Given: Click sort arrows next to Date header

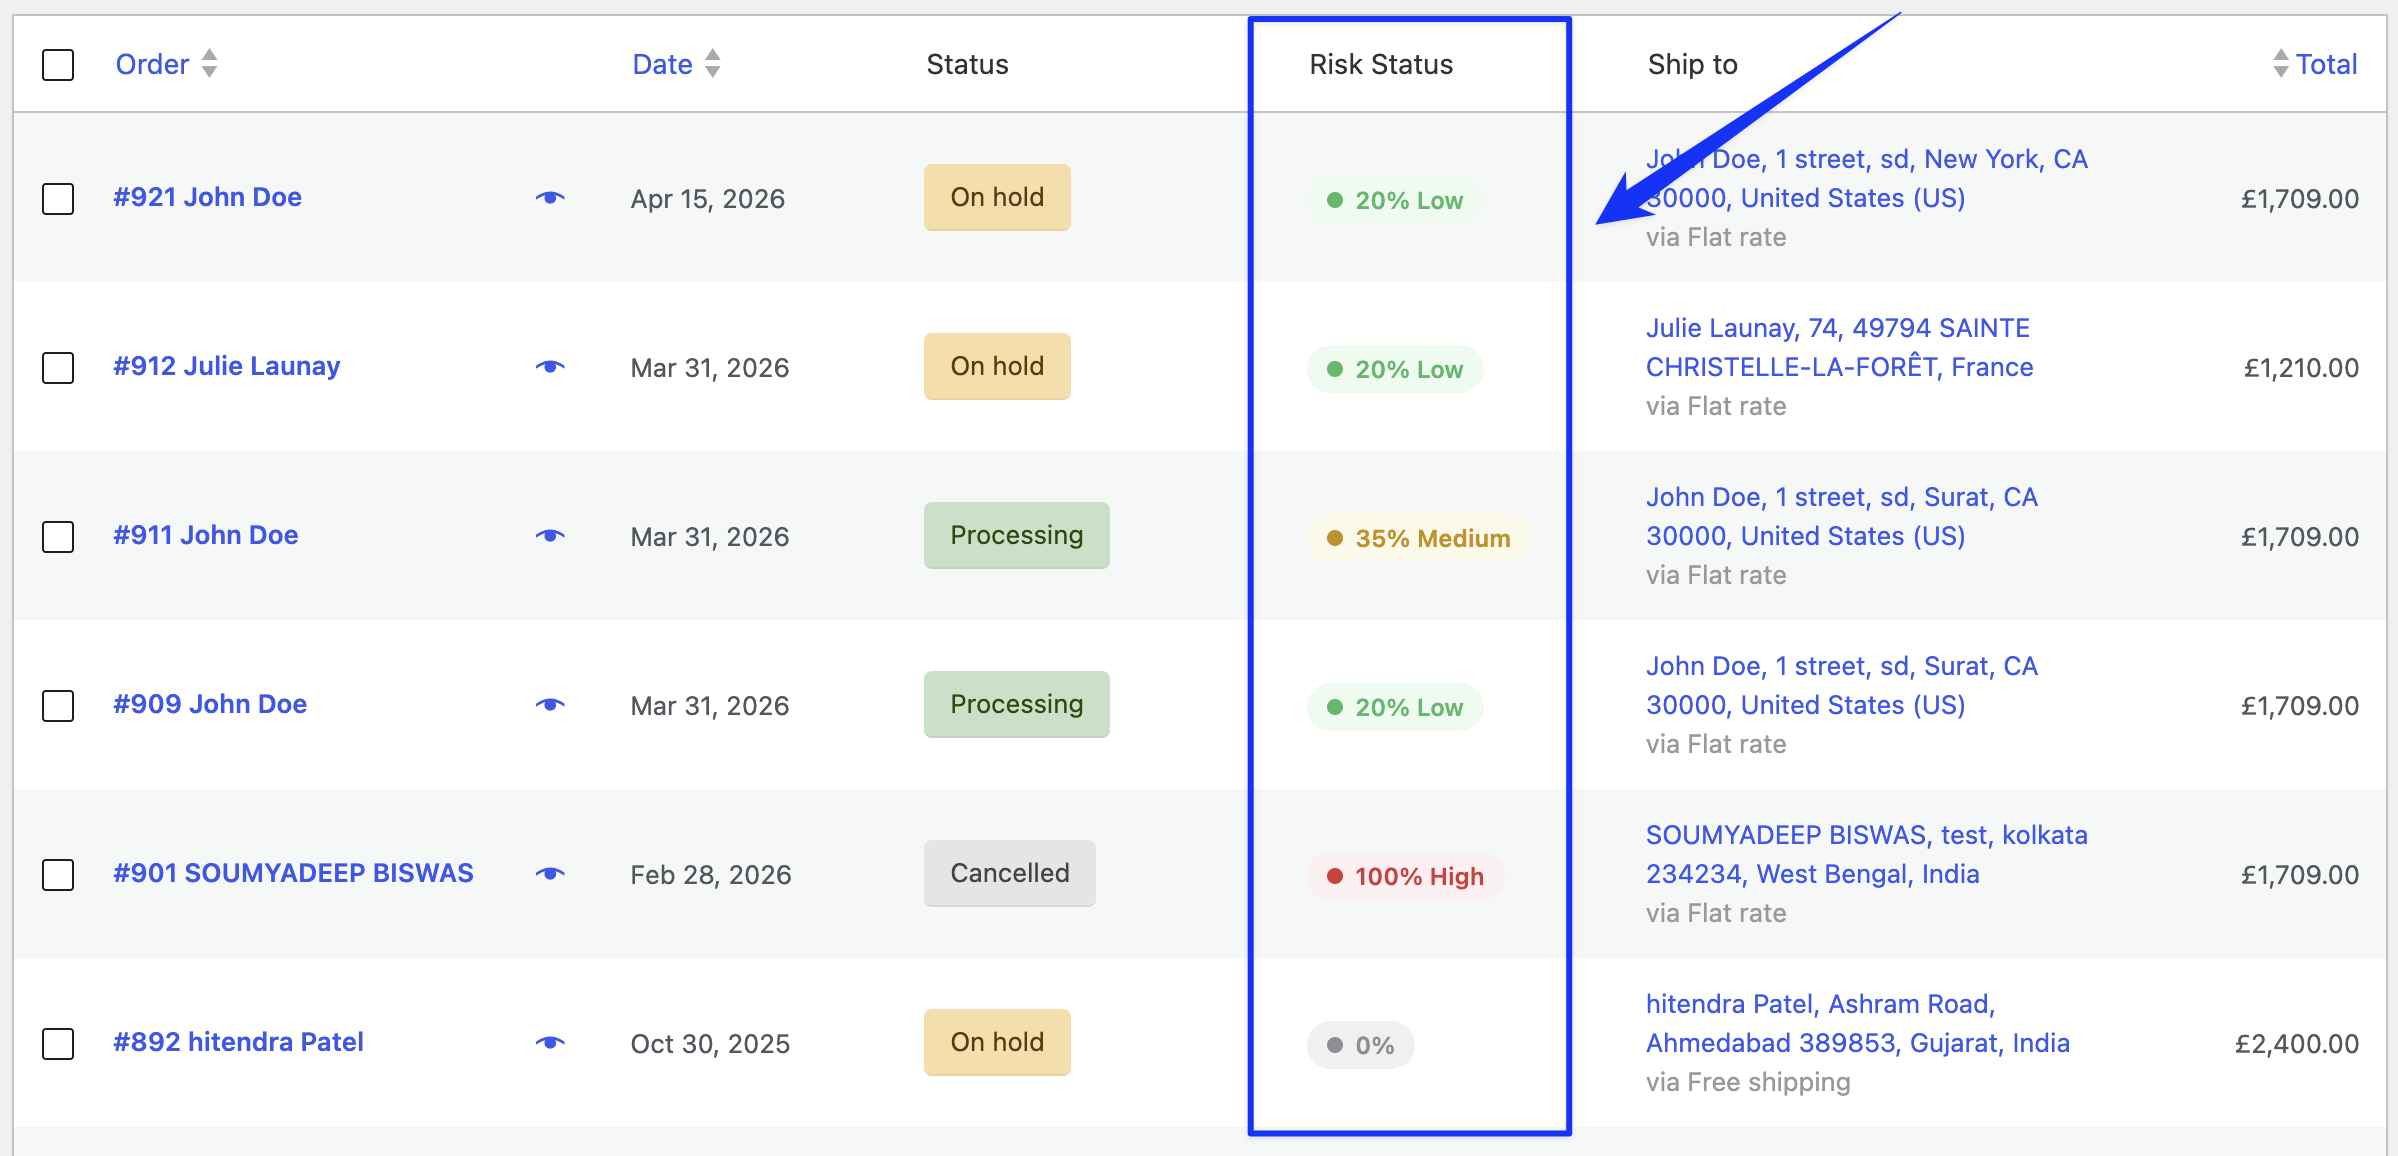Looking at the screenshot, I should (712, 64).
